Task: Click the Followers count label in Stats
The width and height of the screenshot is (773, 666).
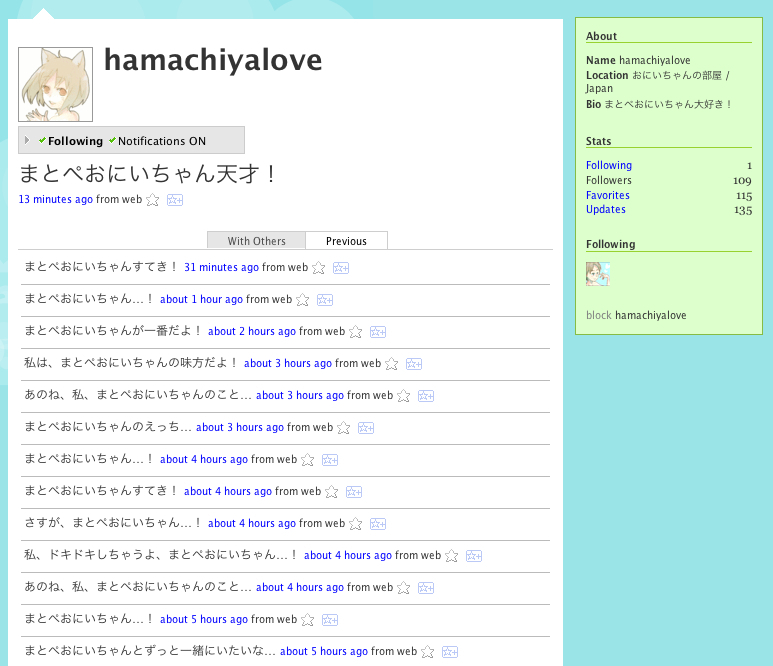Action: pos(609,180)
